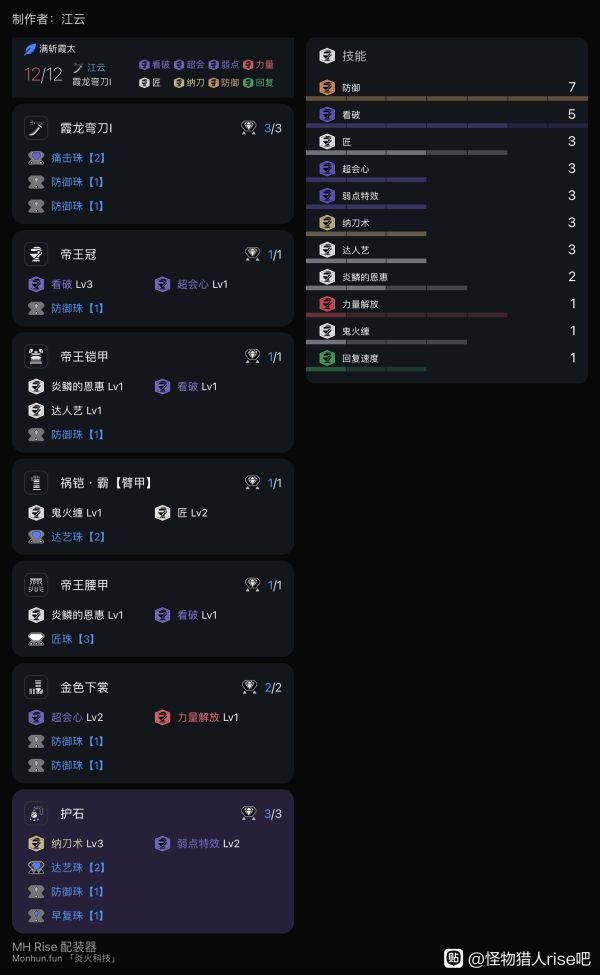The height and width of the screenshot is (975, 600).
Task: Click the 江云 author name link
Action: [96, 67]
